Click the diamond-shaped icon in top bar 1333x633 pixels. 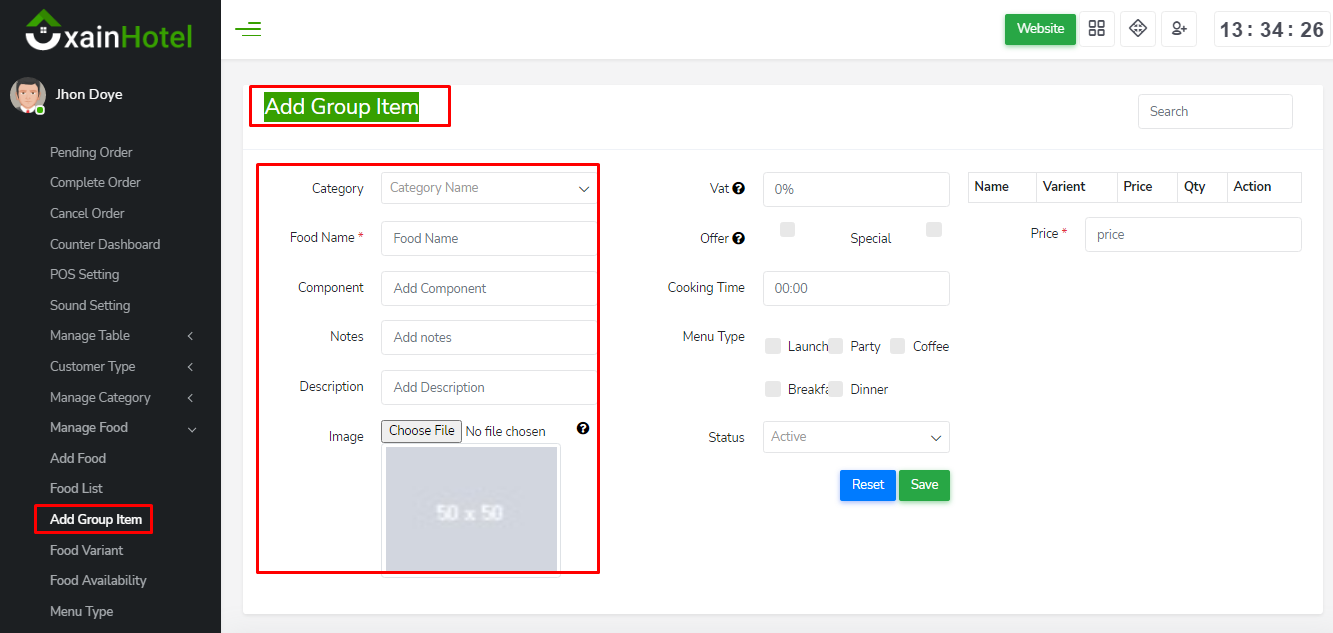pos(1137,29)
